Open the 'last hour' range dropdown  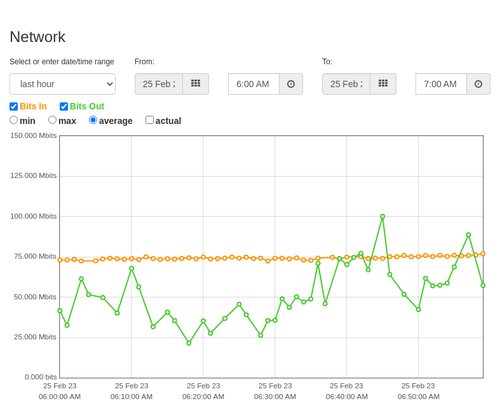point(63,84)
